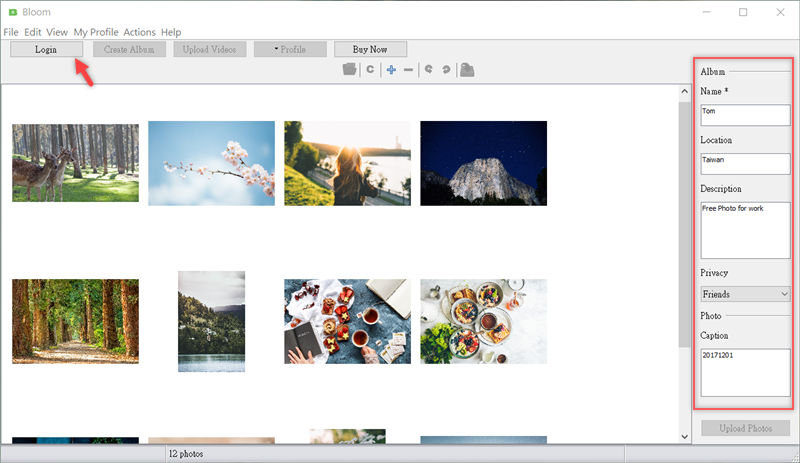The height and width of the screenshot is (463, 800).
Task: Click the photo grid vertical scrollbar
Action: tap(684, 250)
